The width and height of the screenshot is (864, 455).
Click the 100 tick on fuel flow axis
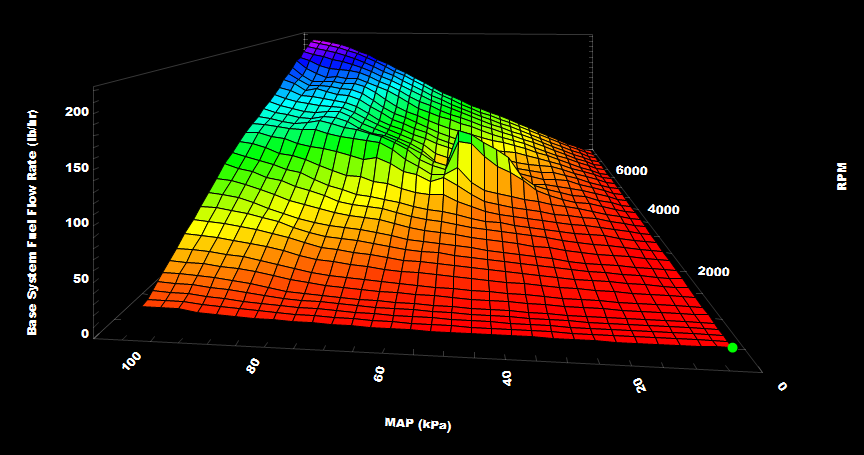click(77, 222)
